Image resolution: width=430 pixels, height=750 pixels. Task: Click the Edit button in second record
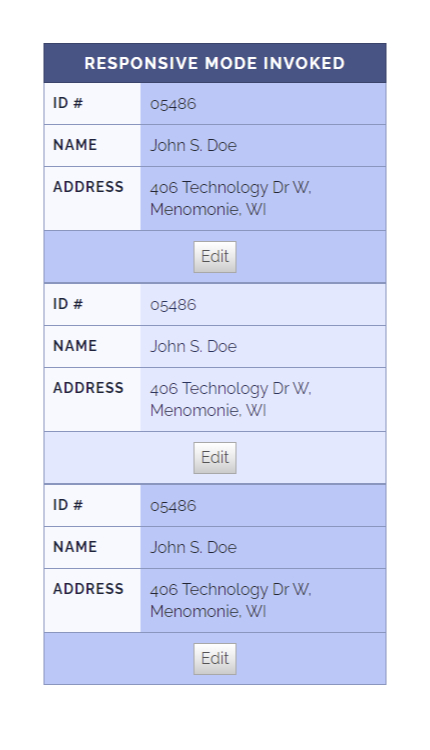point(215,458)
